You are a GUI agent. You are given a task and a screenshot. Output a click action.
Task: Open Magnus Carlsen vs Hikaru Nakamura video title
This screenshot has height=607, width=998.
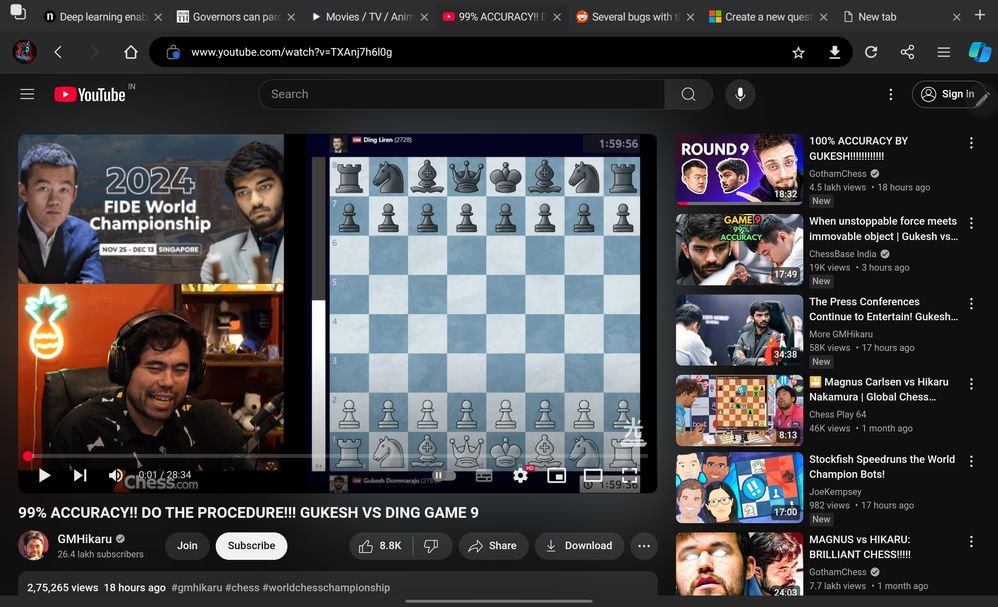(879, 389)
